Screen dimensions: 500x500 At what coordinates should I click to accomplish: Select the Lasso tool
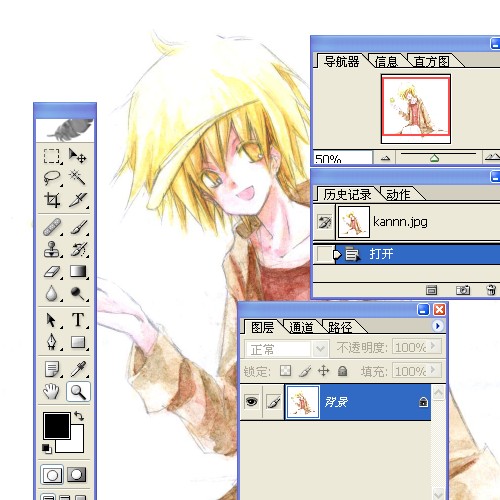(x=52, y=177)
